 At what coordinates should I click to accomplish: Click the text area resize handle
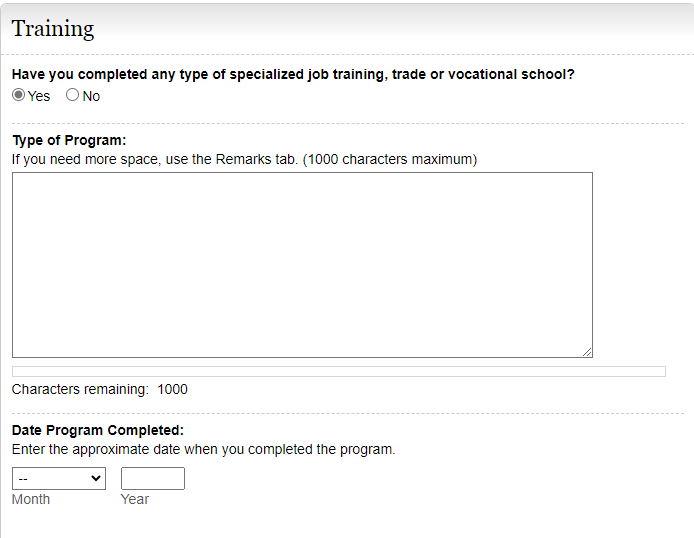tap(587, 352)
